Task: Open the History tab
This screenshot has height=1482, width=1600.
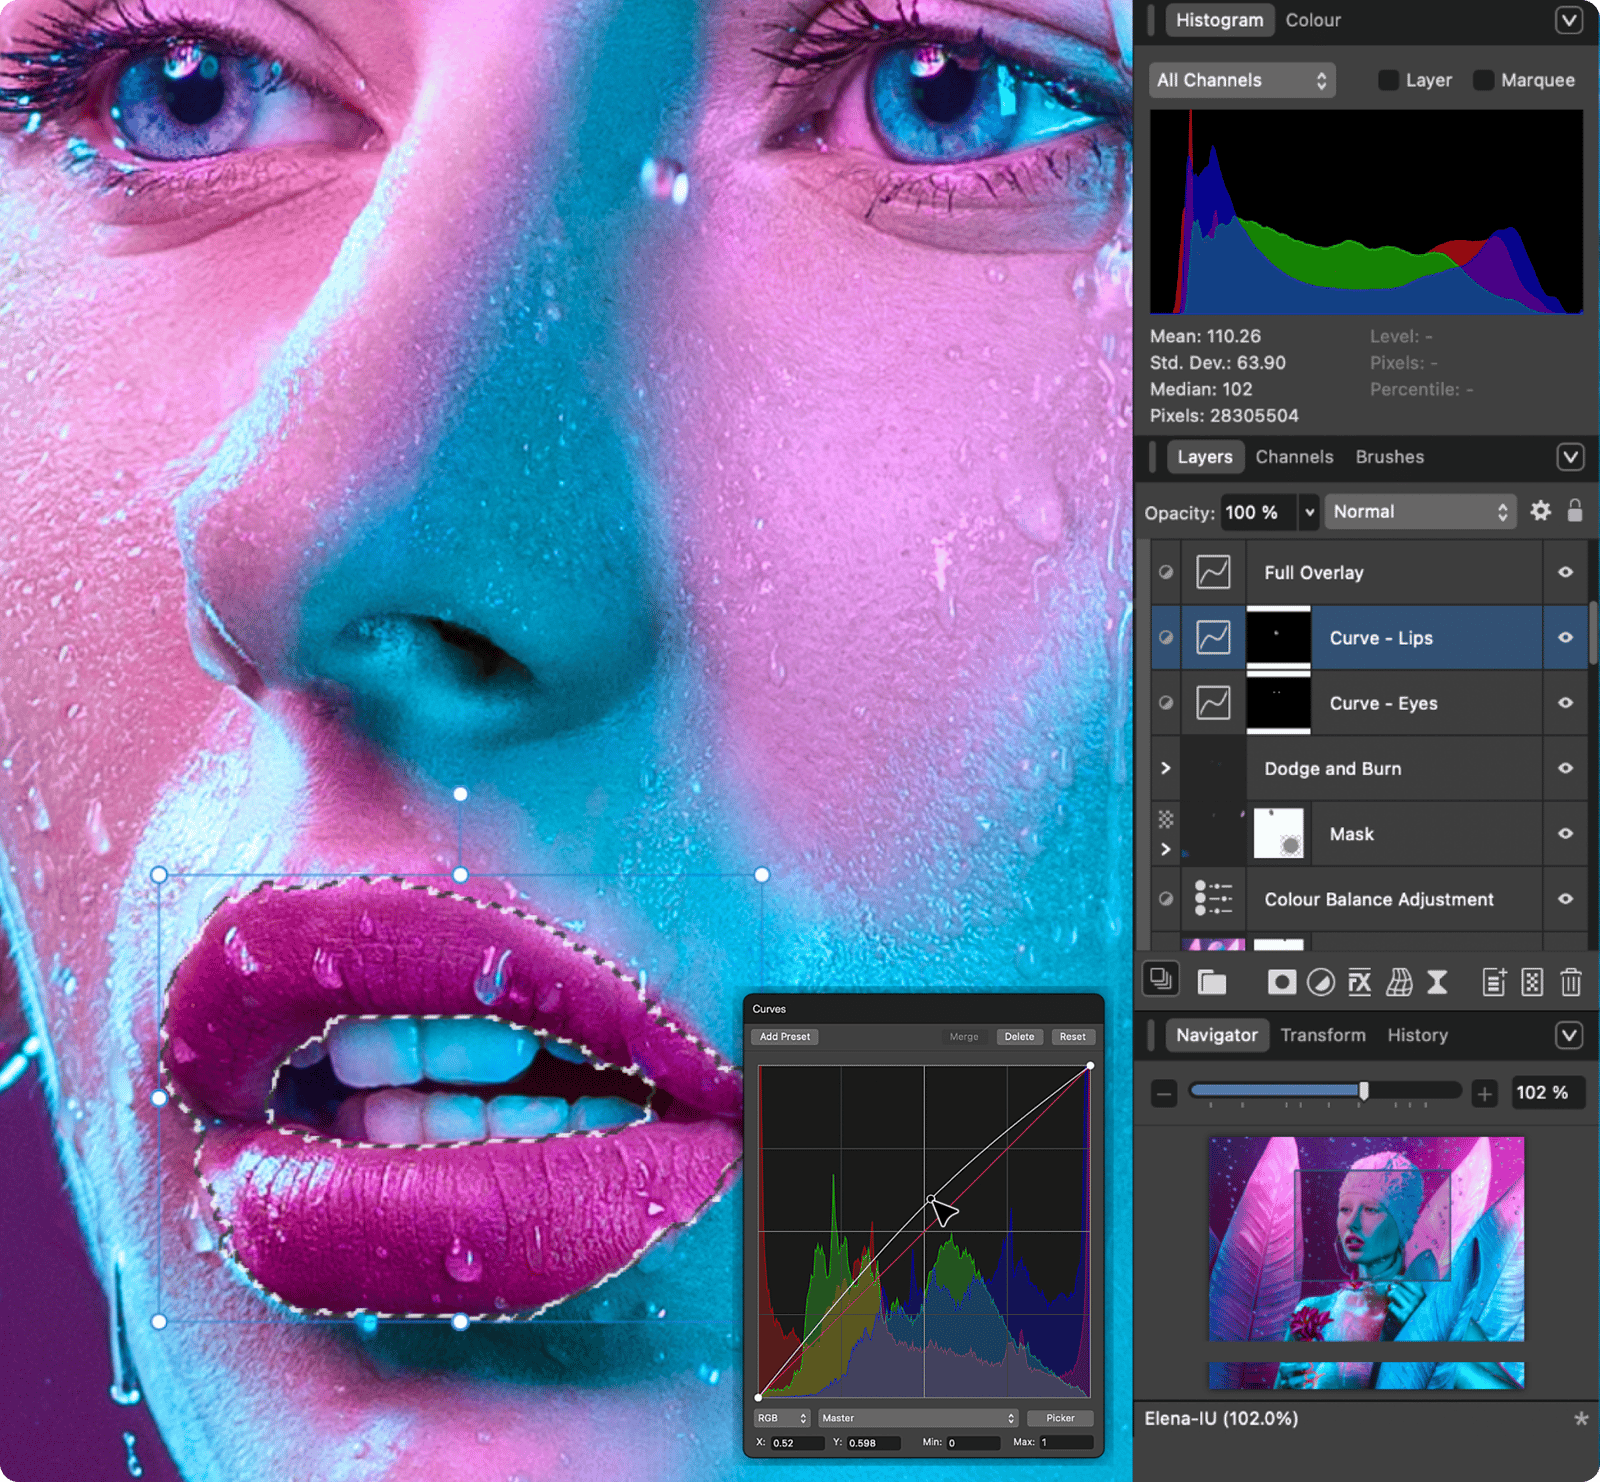Action: point(1417,1035)
